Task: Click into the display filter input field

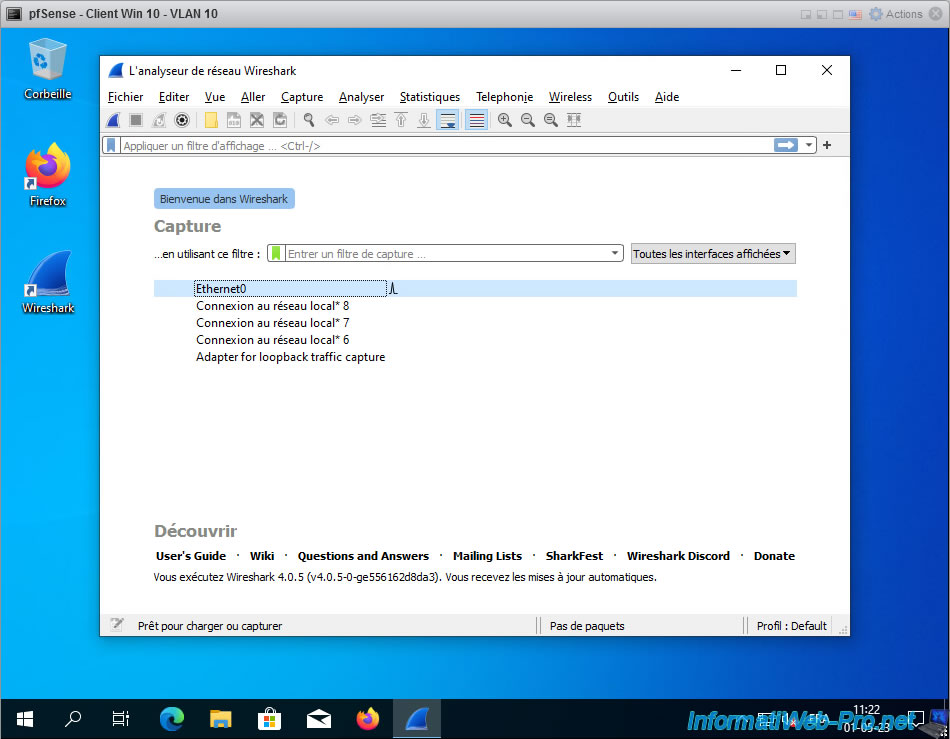Action: pyautogui.click(x=447, y=145)
